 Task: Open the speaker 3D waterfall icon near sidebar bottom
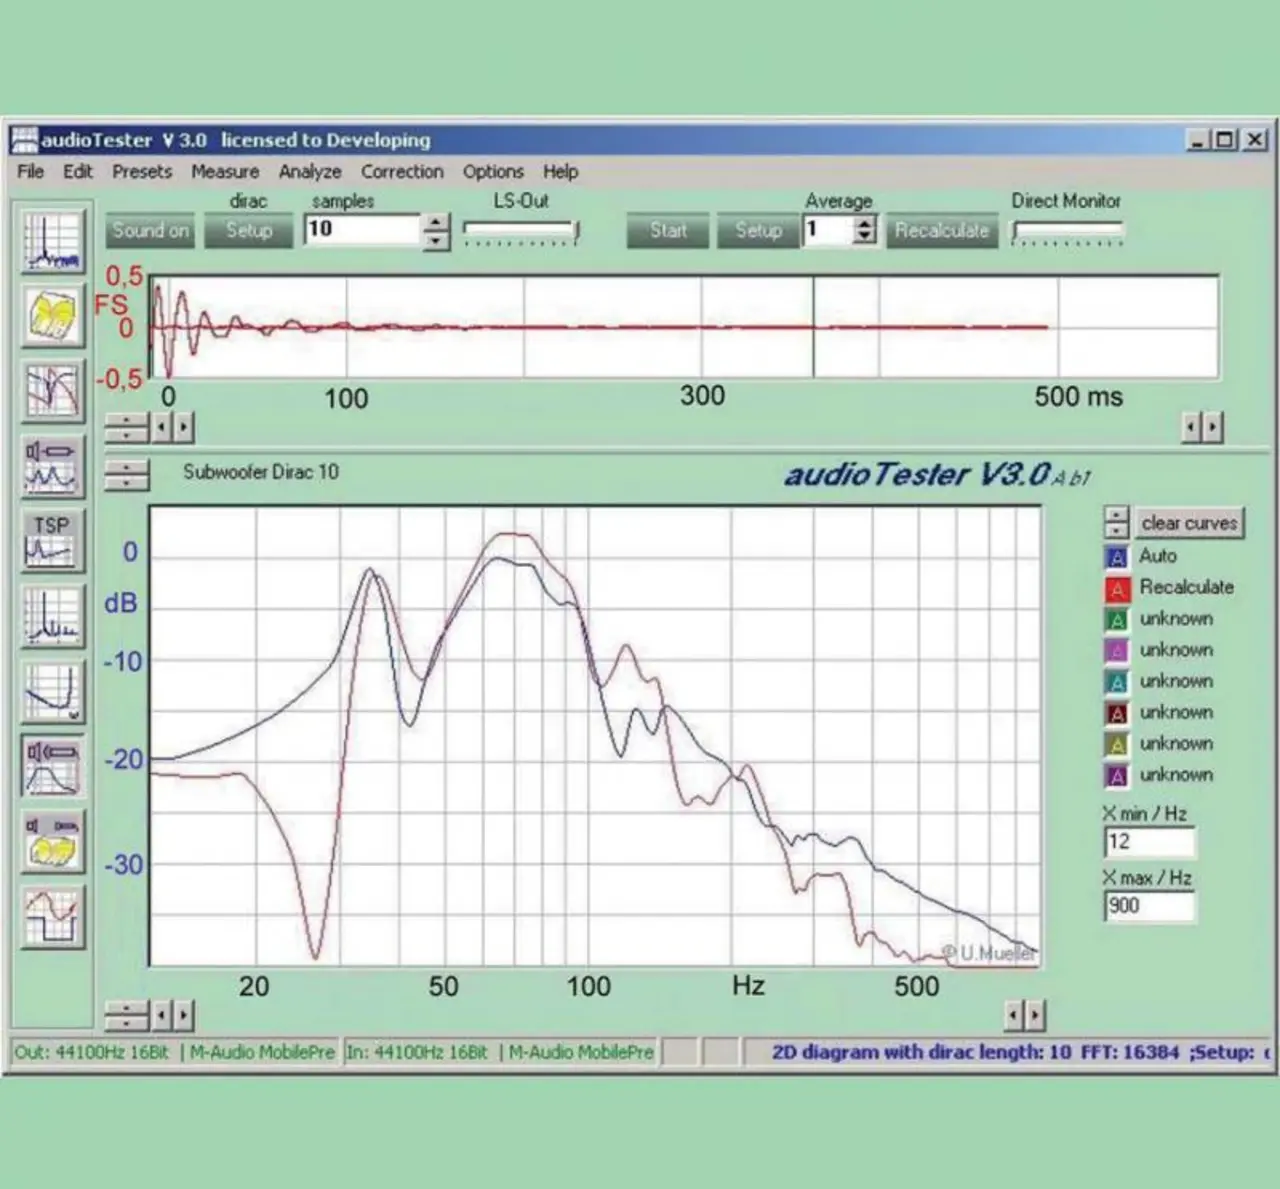tap(52, 841)
